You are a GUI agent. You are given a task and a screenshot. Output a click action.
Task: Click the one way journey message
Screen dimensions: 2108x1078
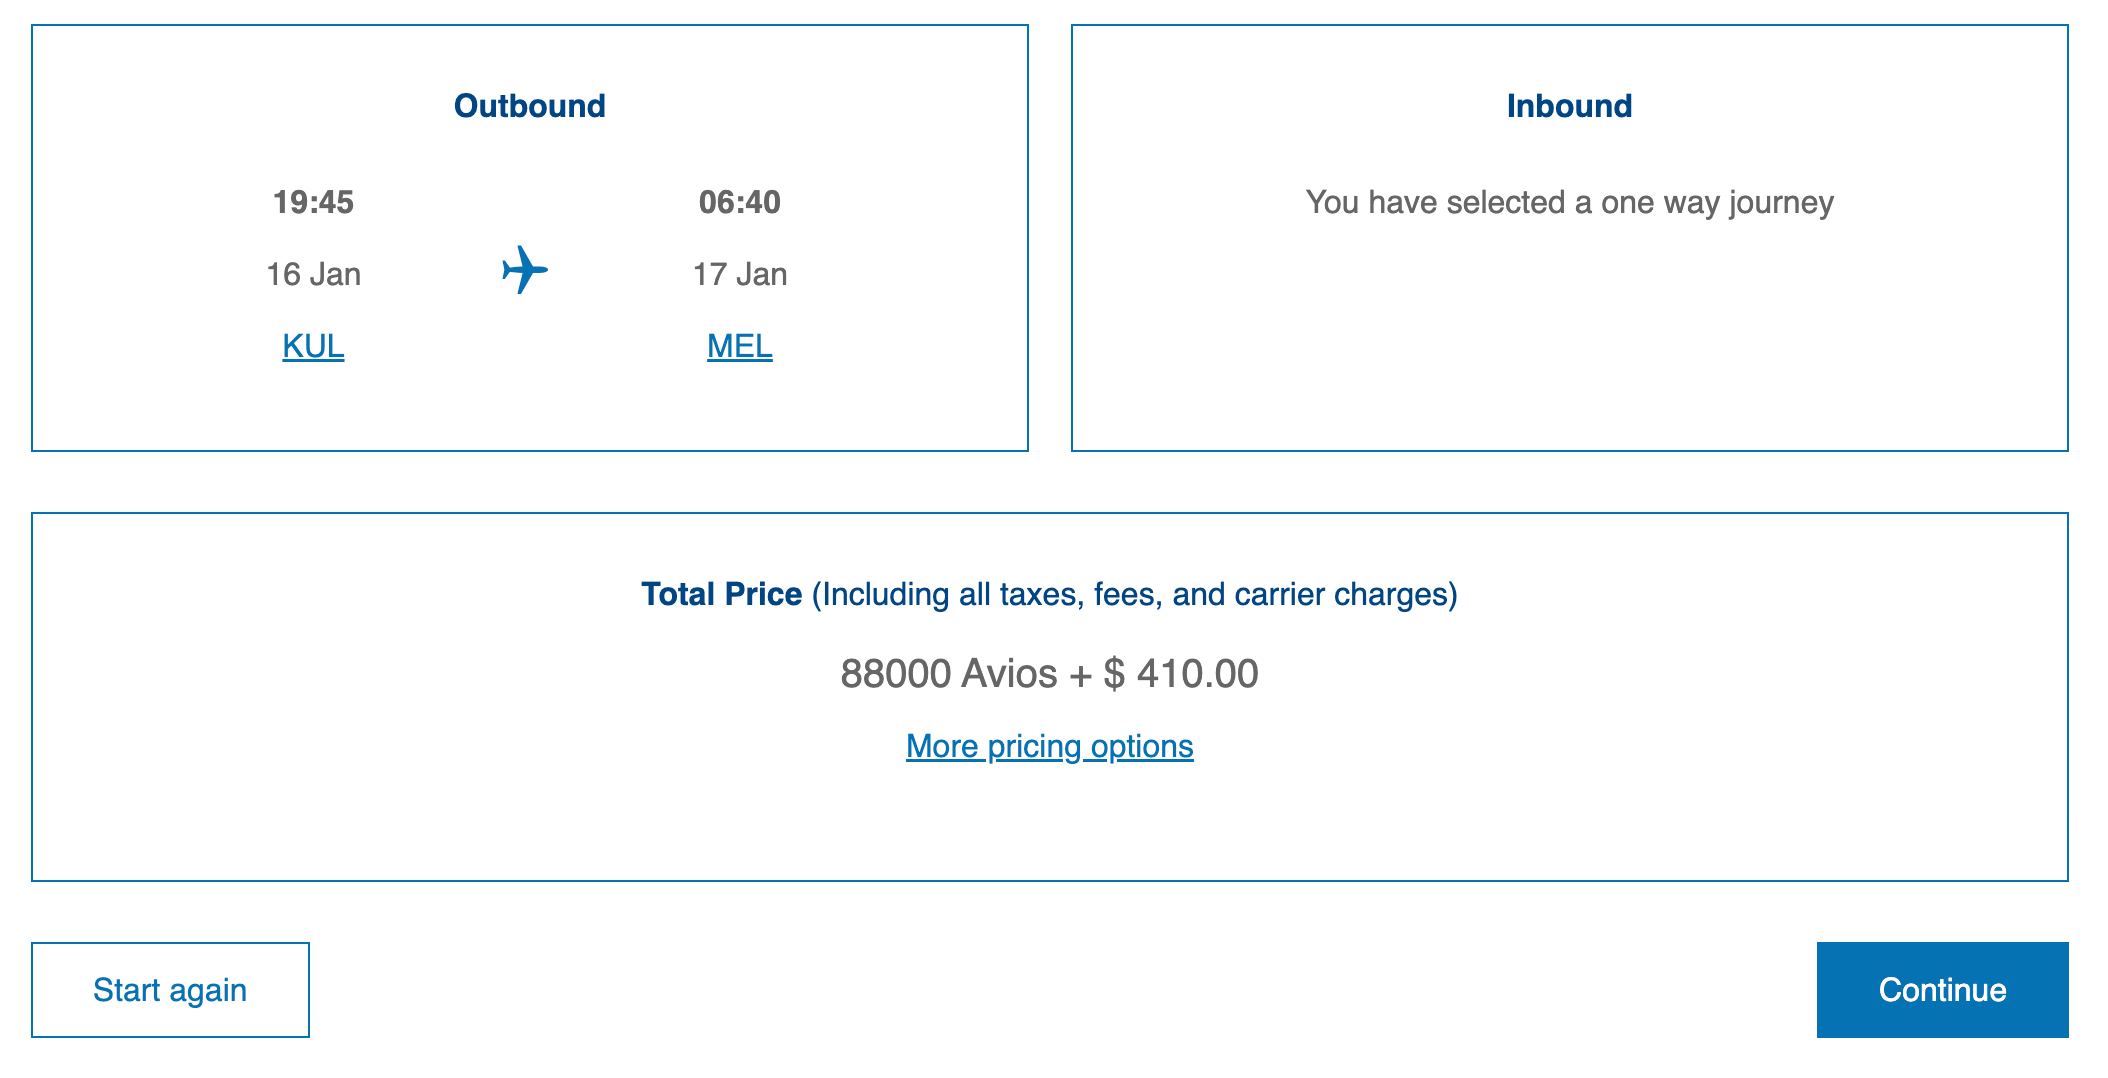(x=1568, y=202)
